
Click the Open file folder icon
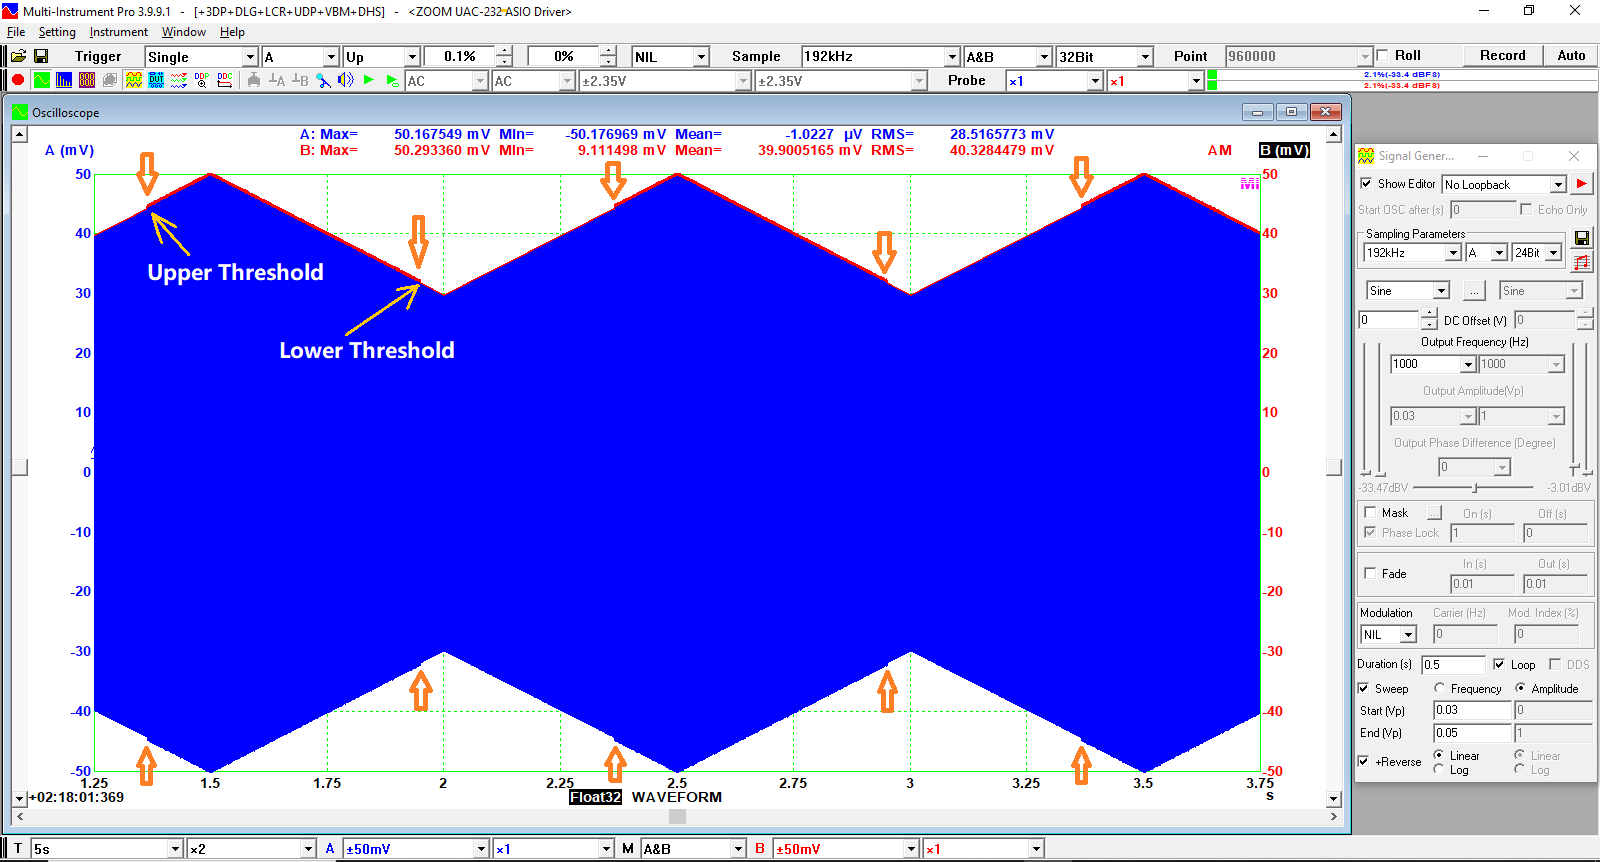point(18,56)
